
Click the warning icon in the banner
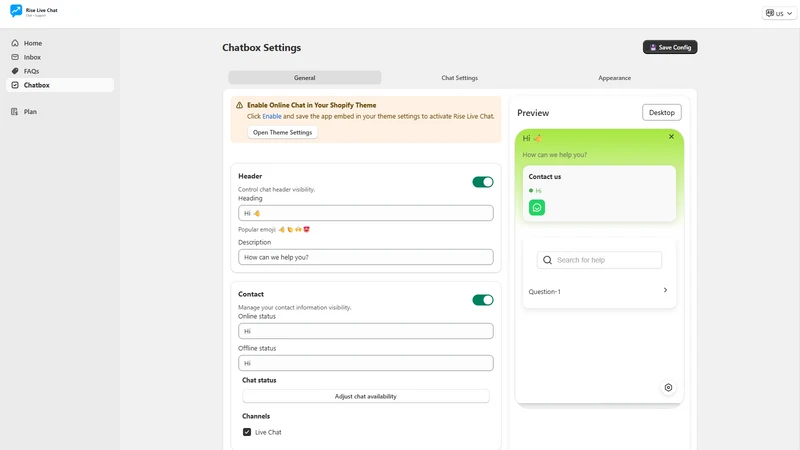(x=239, y=105)
